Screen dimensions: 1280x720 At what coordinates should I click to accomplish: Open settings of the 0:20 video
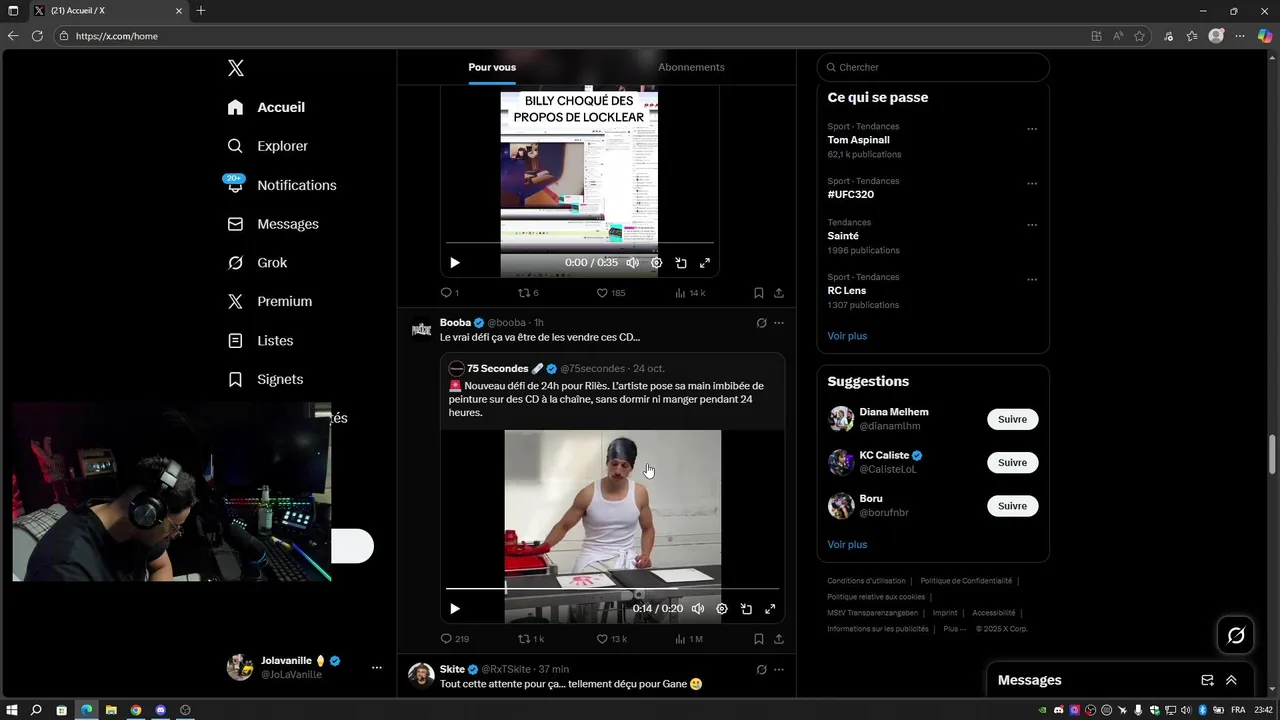point(722,609)
